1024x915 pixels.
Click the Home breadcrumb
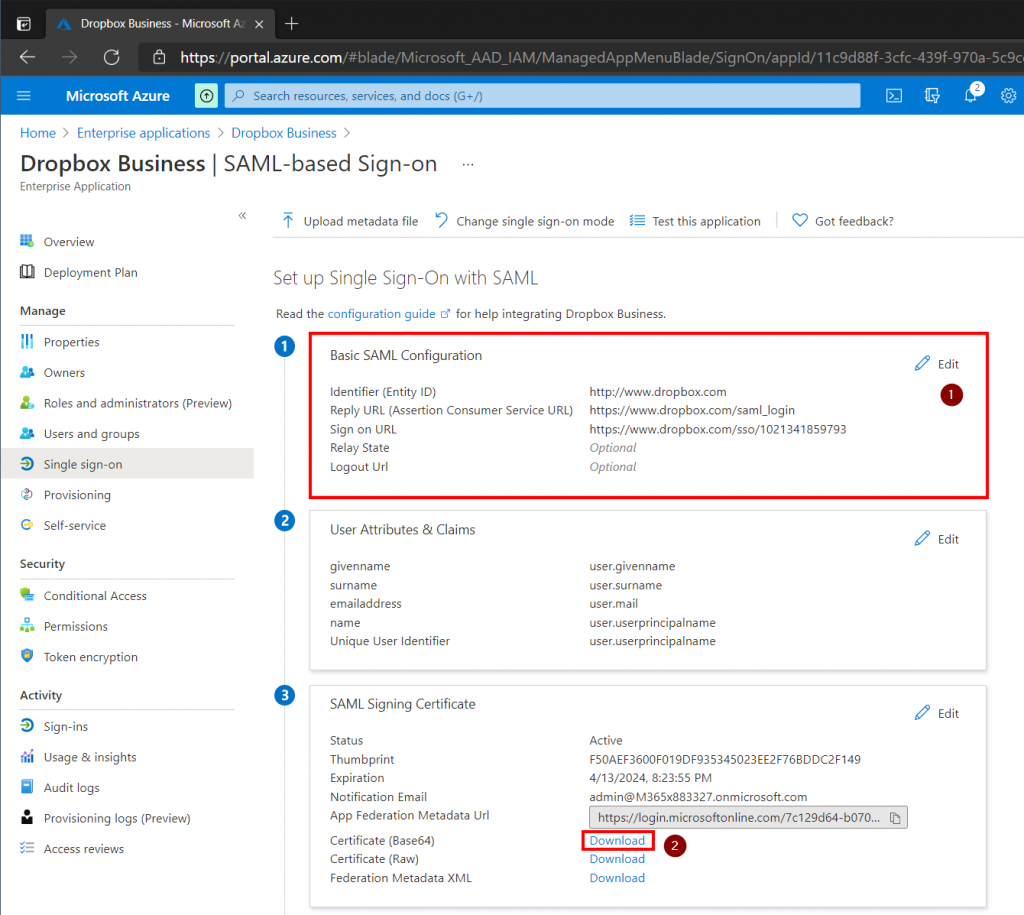pyautogui.click(x=38, y=133)
